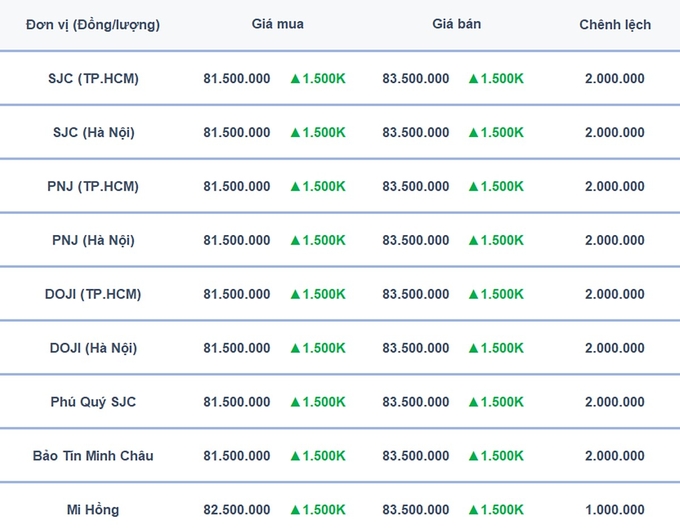Select Phú Quý SJC sell change 1.500K
This screenshot has height=530, width=680.
496,402
